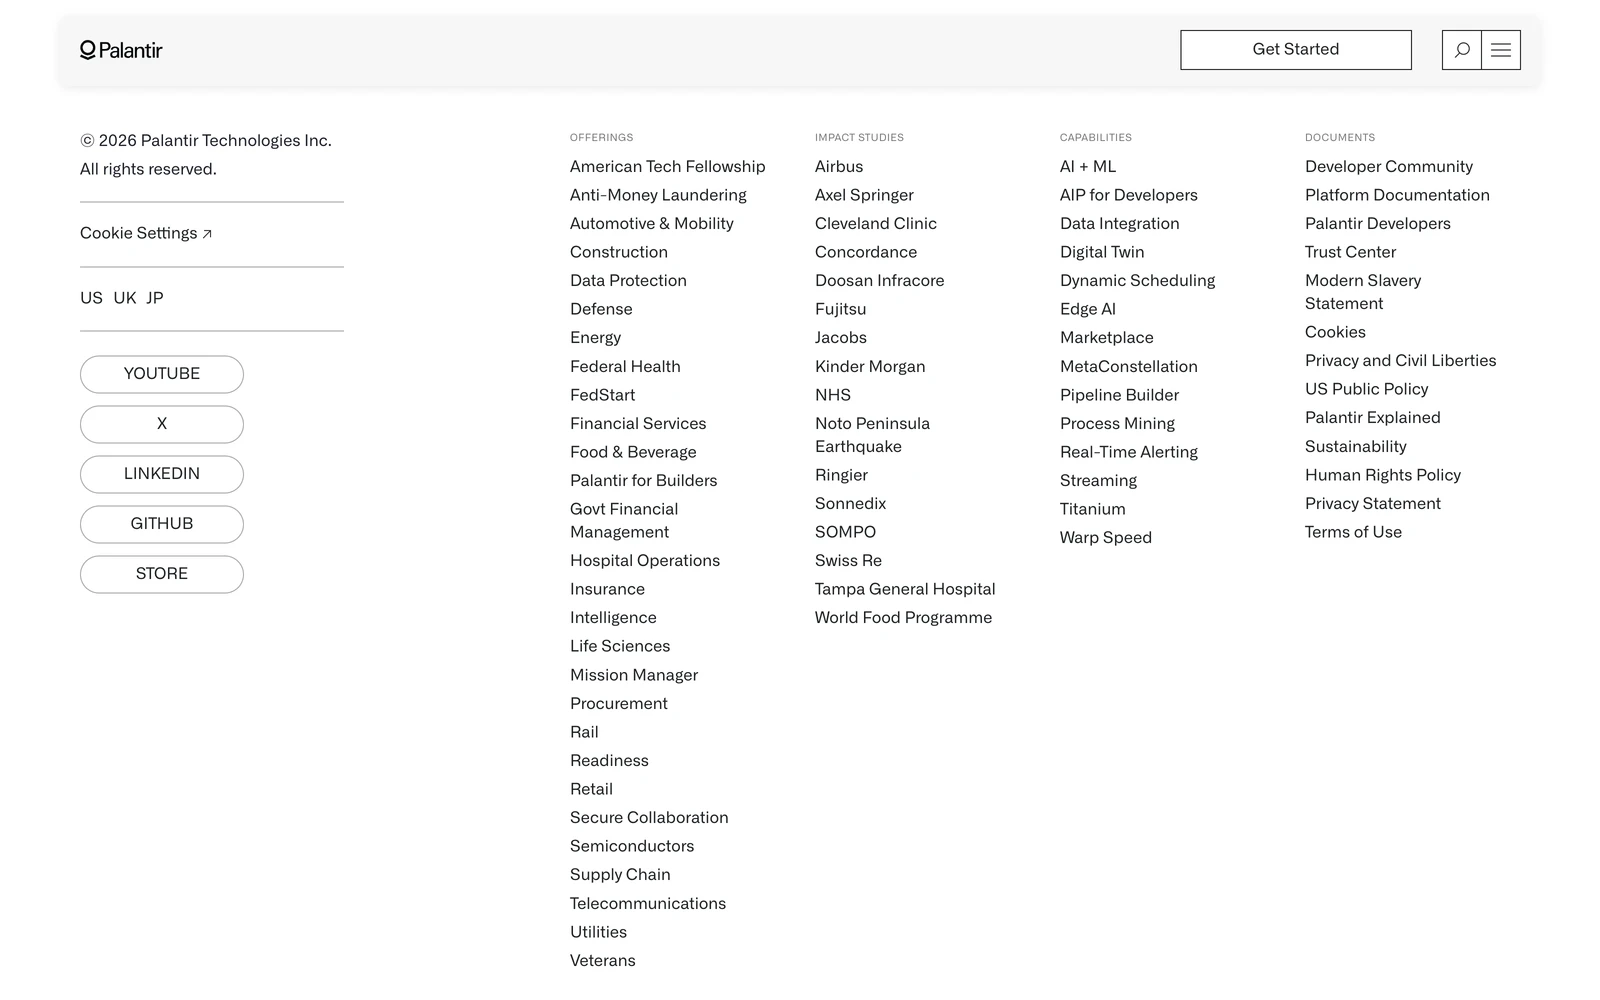Open the Terms of Use link
Screen dimensions: 1600x1000
coord(1353,532)
